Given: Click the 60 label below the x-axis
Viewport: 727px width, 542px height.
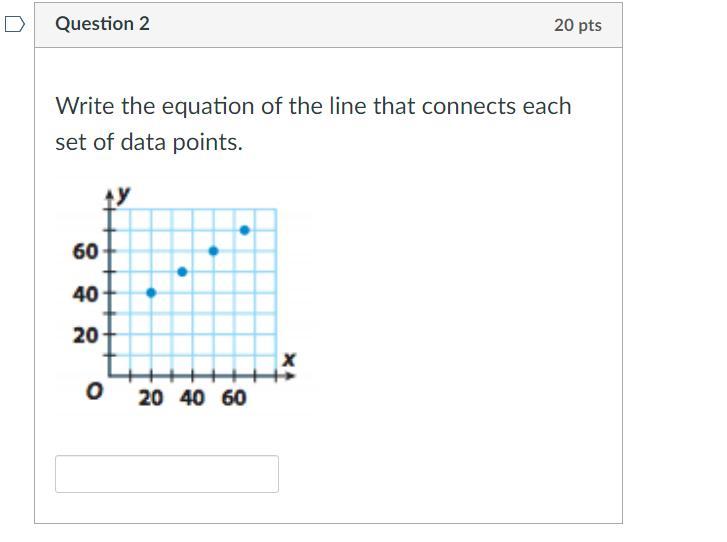Looking at the screenshot, I should click(x=234, y=398).
